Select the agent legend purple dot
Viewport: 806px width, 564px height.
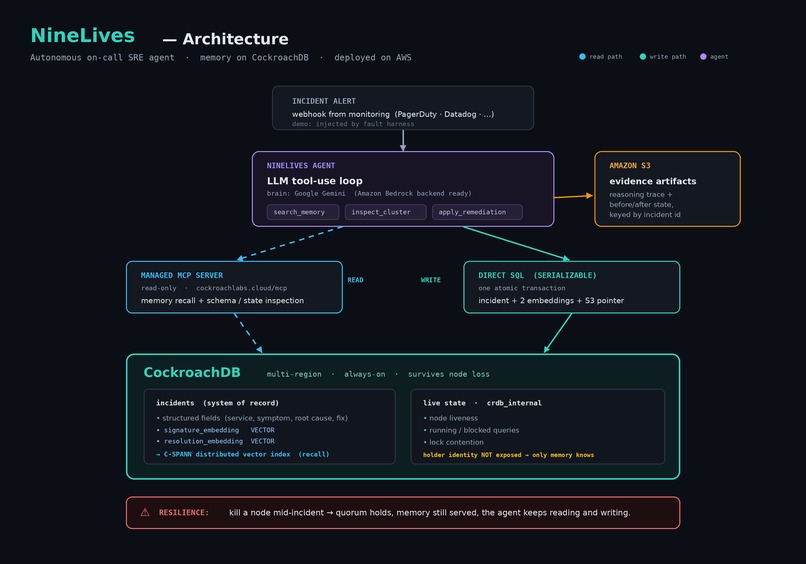click(x=703, y=57)
